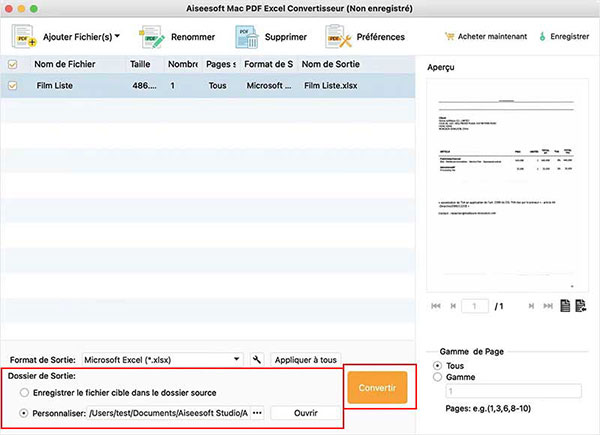This screenshot has height=435, width=600.
Task: Select the Gamme page range radio
Action: 437,377
